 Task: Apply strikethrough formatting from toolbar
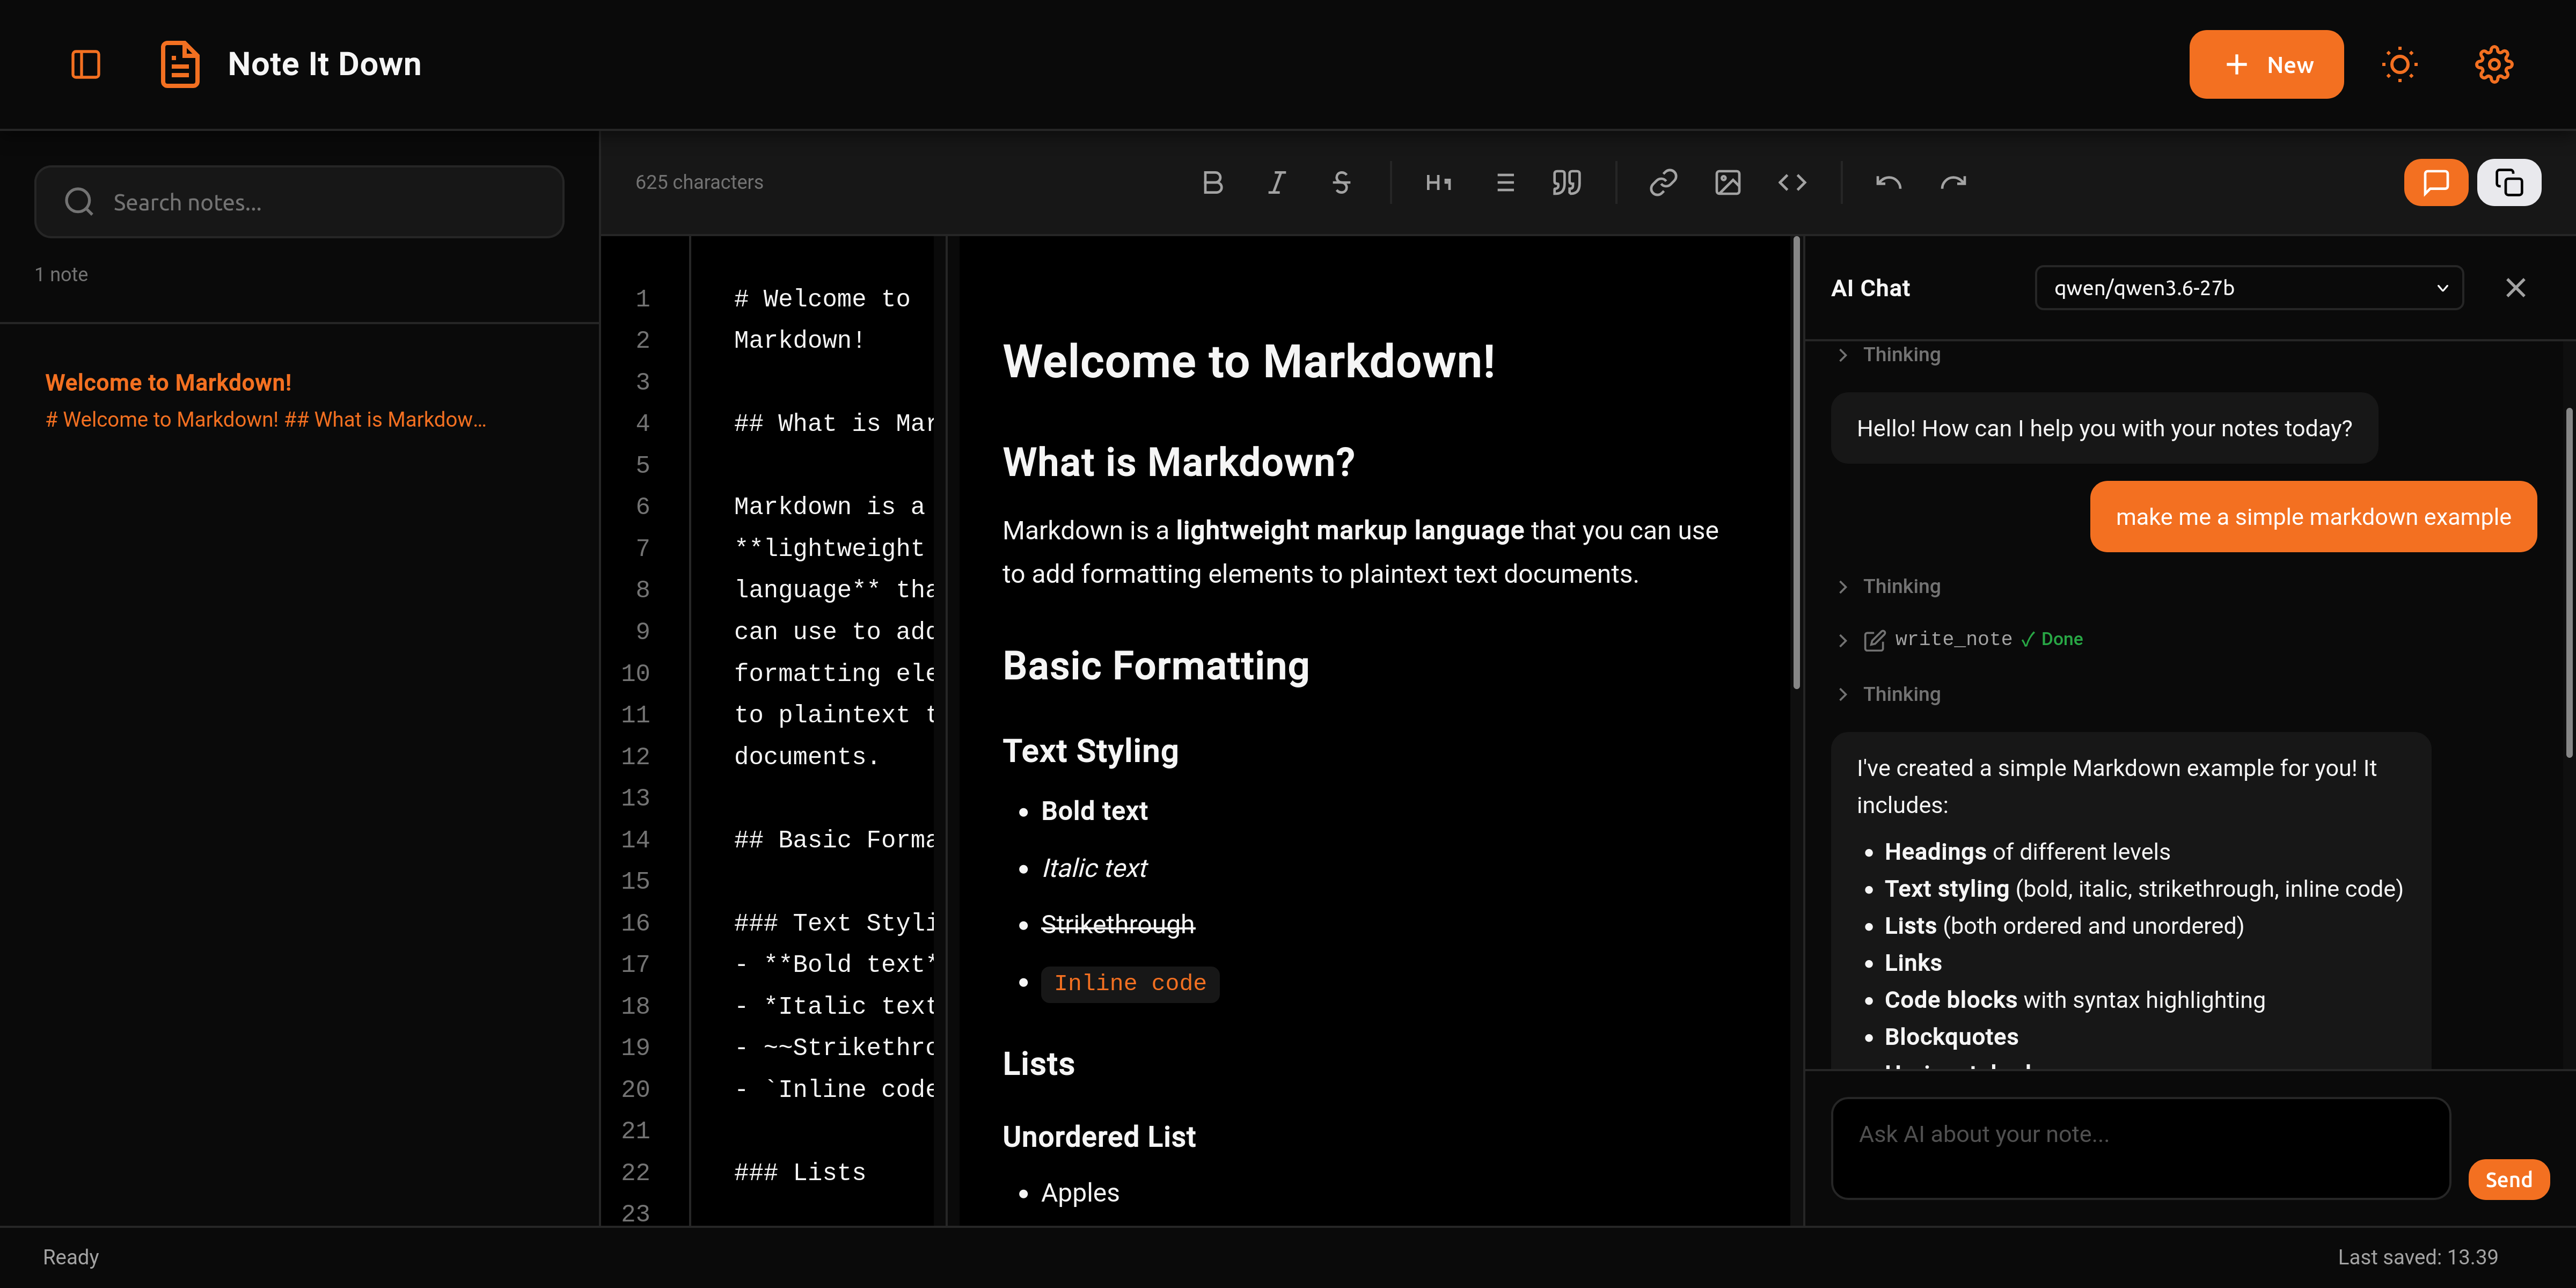pyautogui.click(x=1341, y=182)
